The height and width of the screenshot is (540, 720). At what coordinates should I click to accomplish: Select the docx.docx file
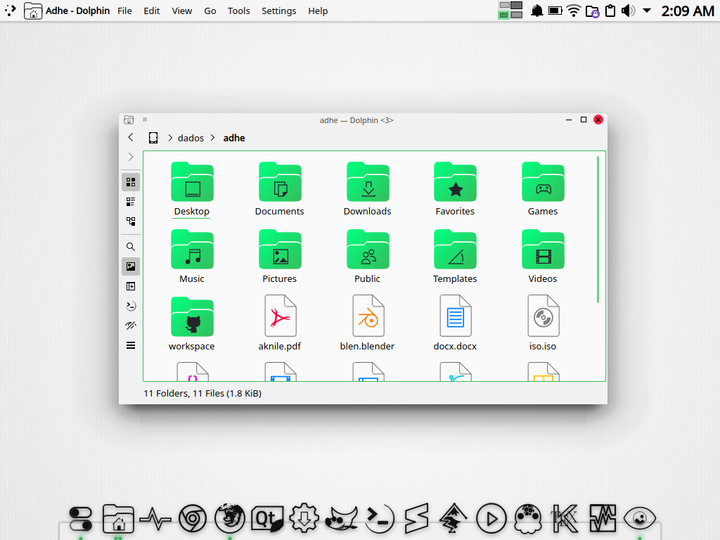click(455, 324)
